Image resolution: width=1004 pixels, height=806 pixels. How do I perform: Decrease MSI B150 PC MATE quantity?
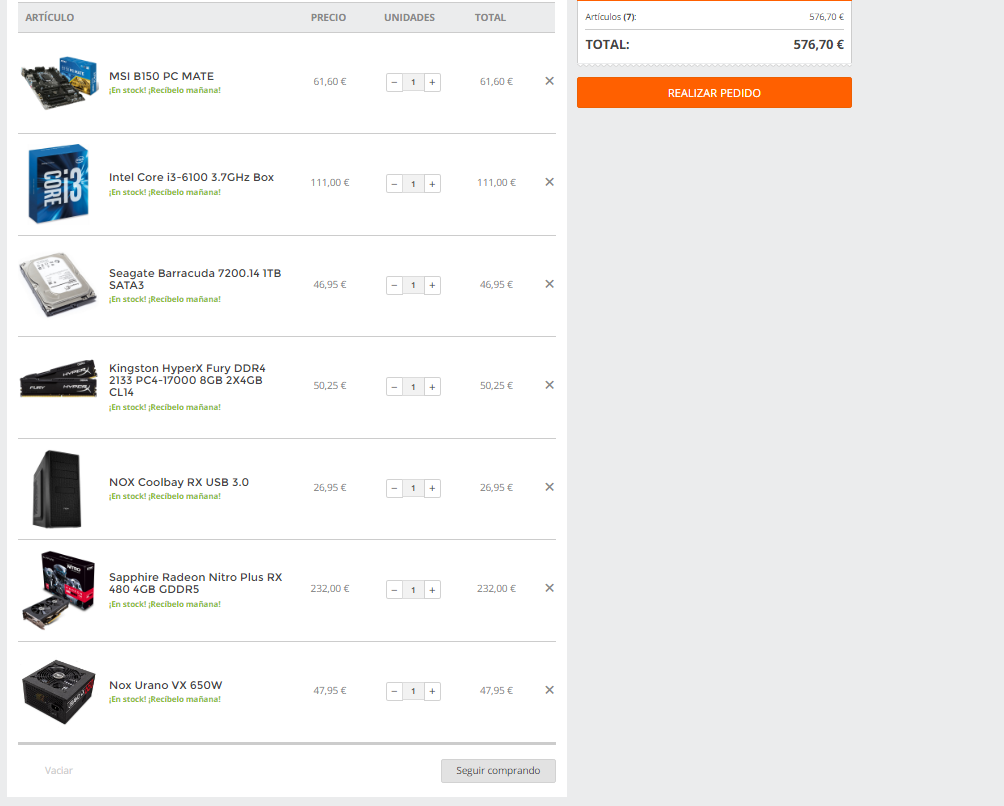tap(394, 83)
